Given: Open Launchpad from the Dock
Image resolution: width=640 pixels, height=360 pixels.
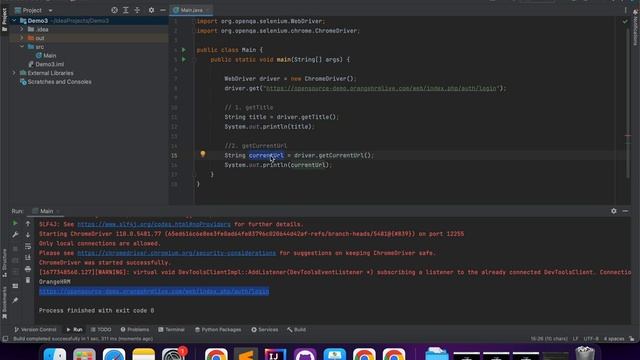Looking at the screenshot, I should click(x=84, y=354).
